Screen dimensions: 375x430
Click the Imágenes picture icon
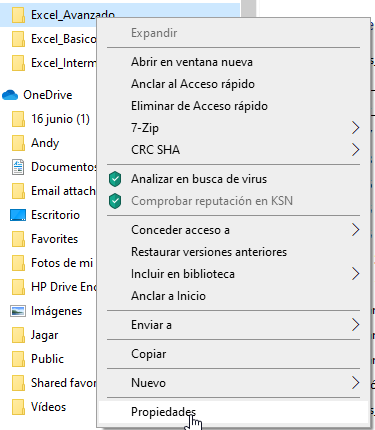point(18,311)
